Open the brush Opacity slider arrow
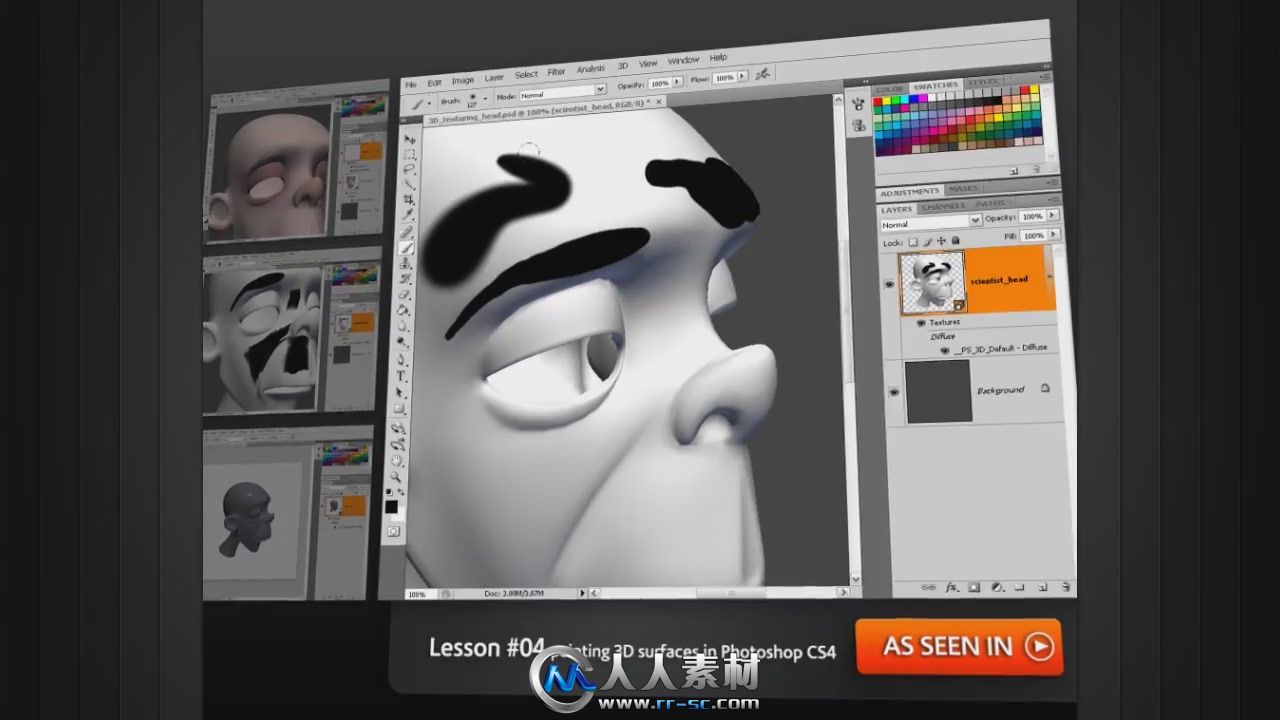This screenshot has height=720, width=1280. pos(676,82)
